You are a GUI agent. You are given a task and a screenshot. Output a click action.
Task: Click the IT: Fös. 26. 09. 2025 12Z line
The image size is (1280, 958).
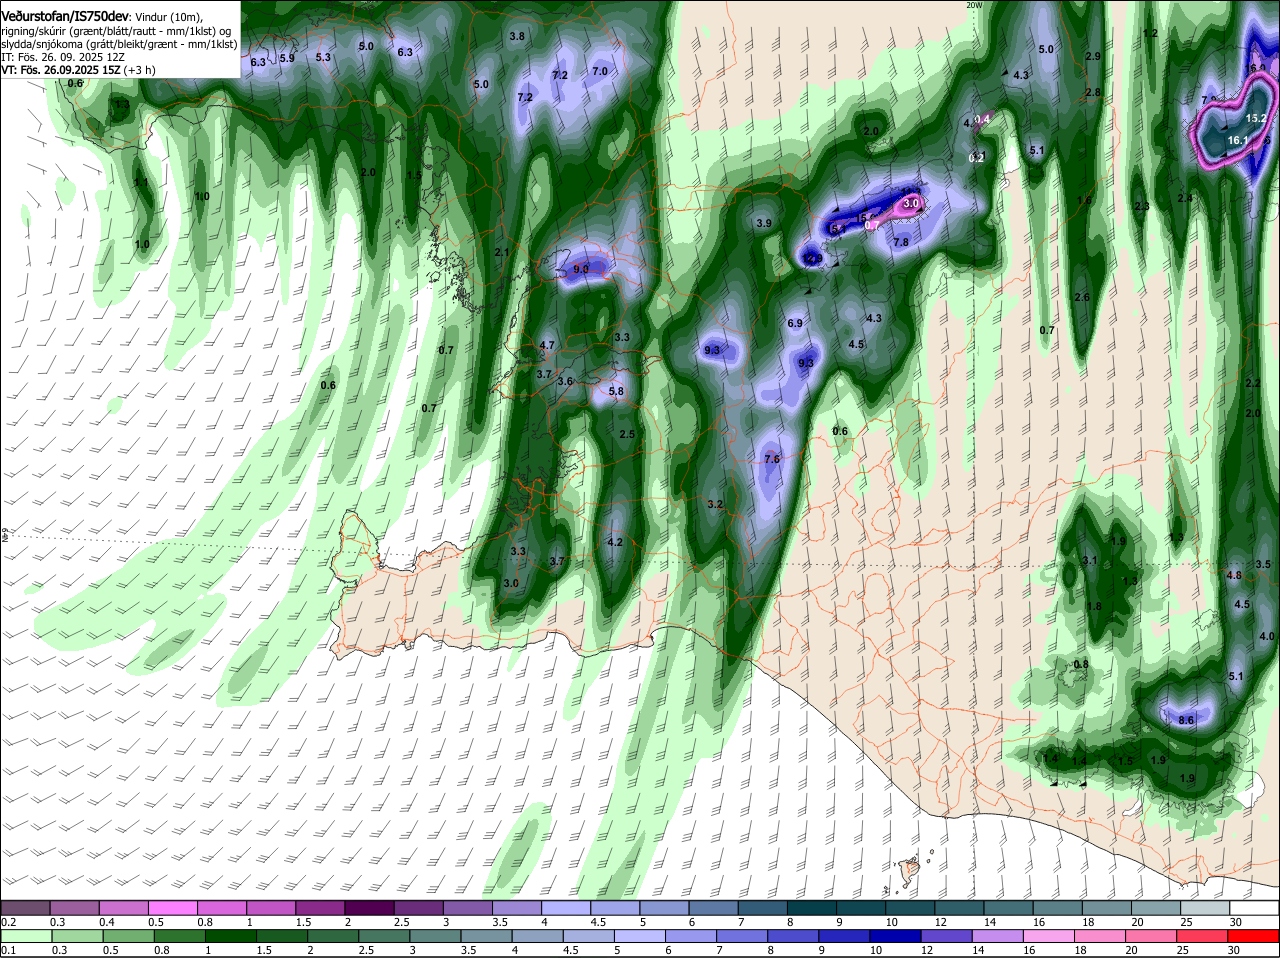[x=63, y=57]
